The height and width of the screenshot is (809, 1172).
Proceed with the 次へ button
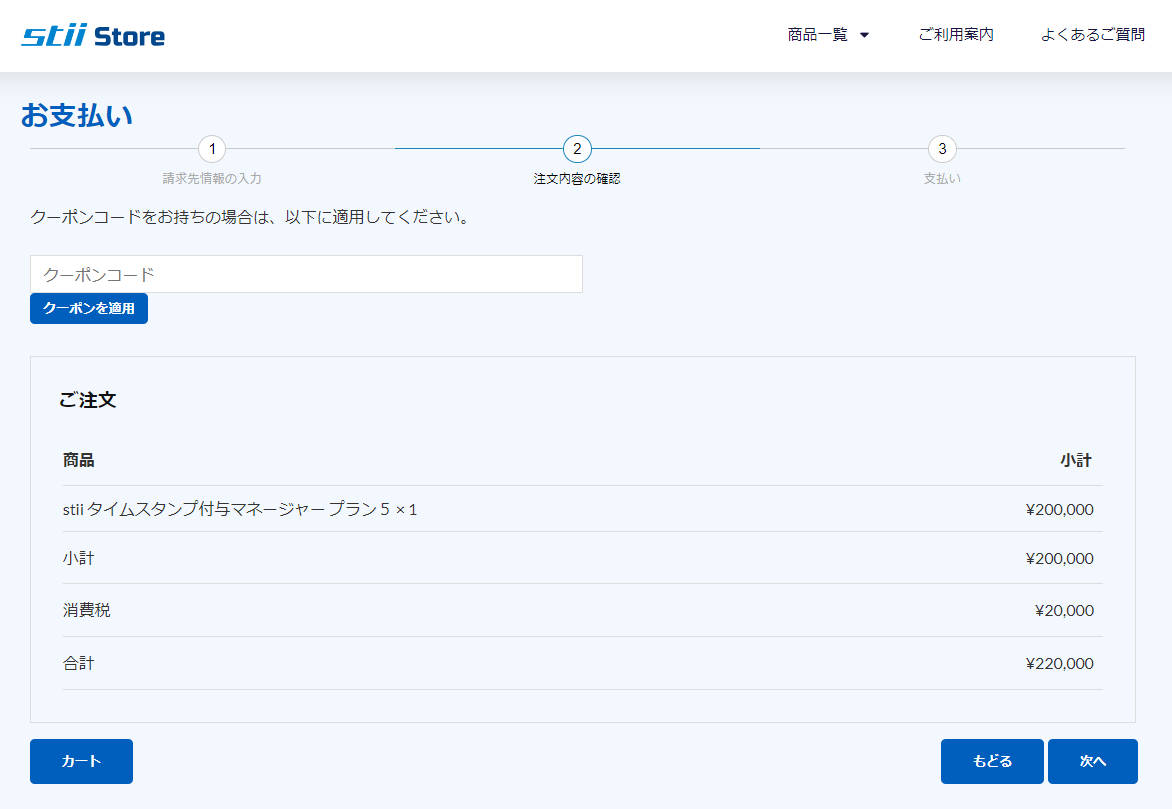(1092, 762)
